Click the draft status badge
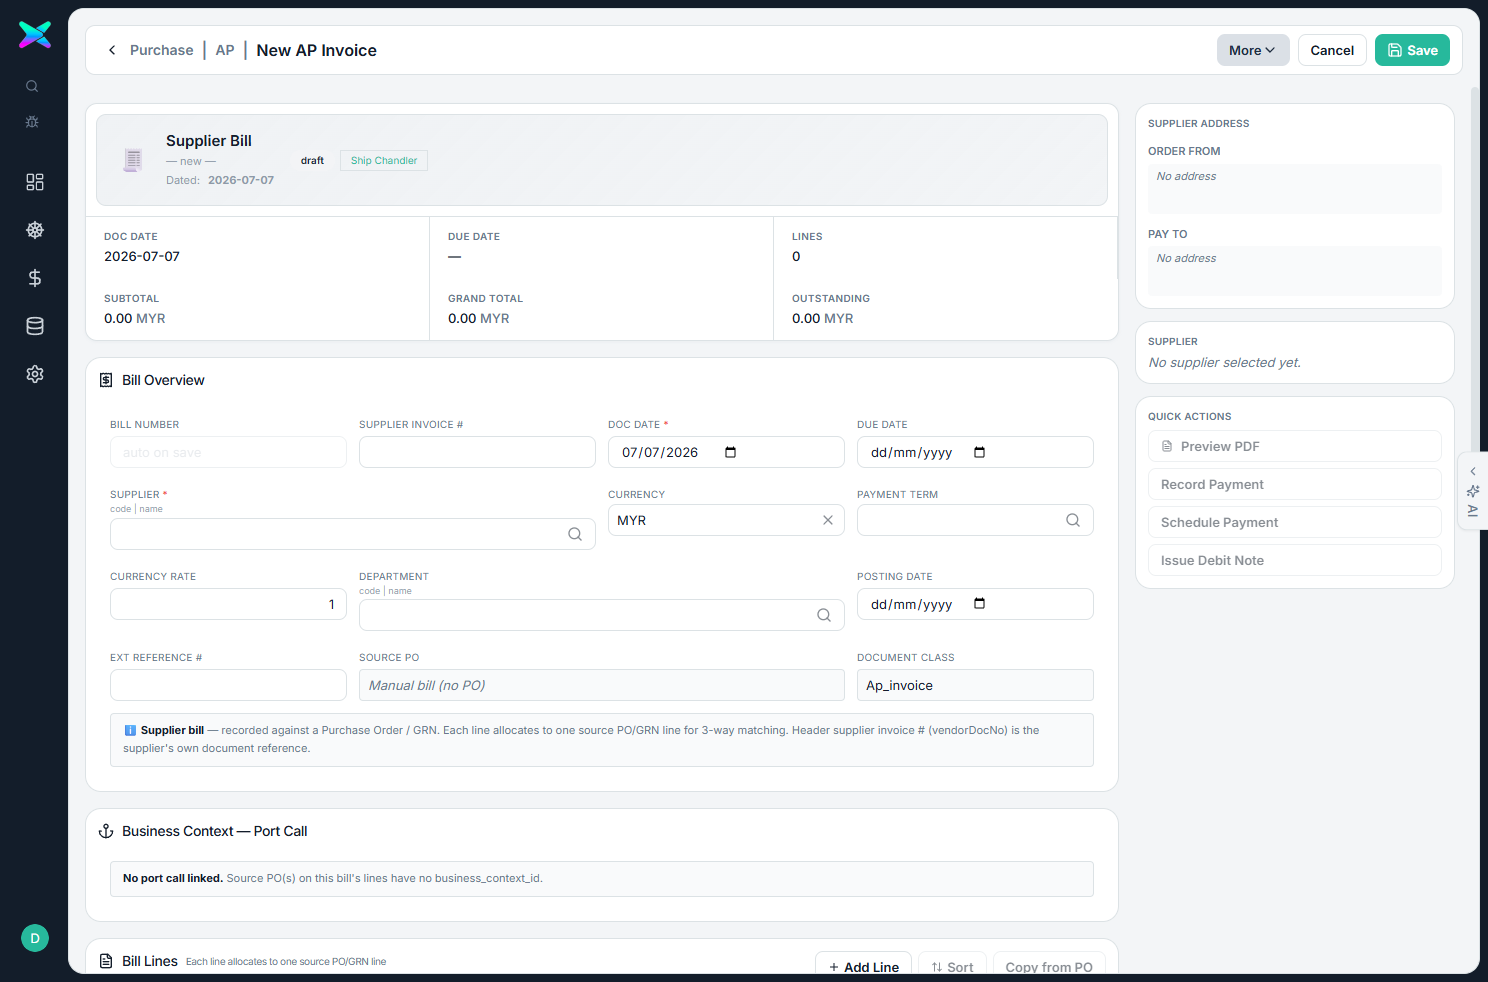1488x982 pixels. [x=312, y=160]
